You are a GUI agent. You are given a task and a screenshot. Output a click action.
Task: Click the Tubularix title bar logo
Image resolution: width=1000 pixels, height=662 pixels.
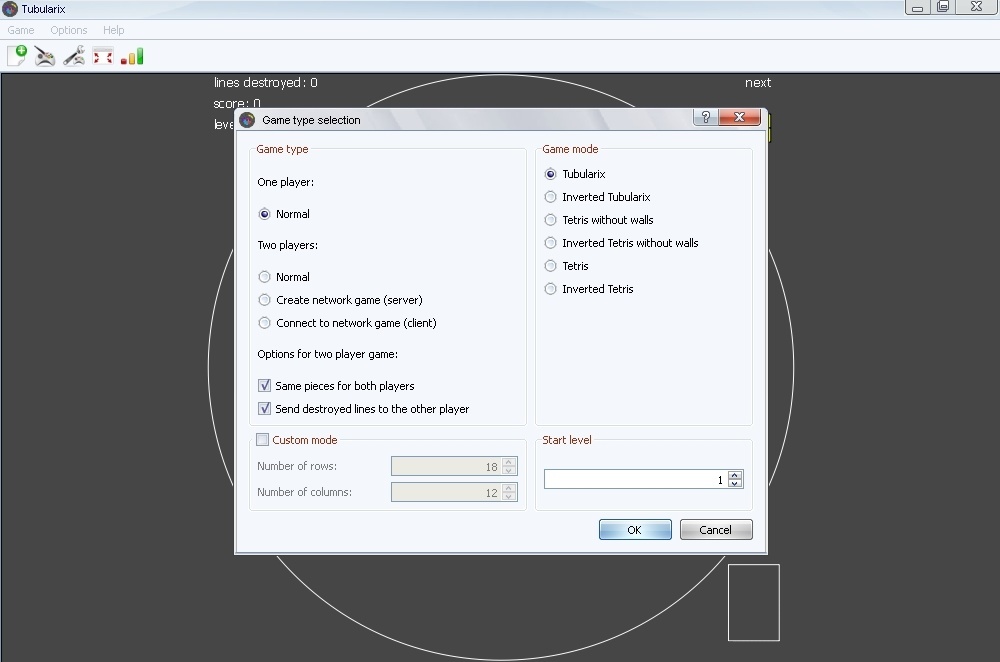(x=10, y=9)
